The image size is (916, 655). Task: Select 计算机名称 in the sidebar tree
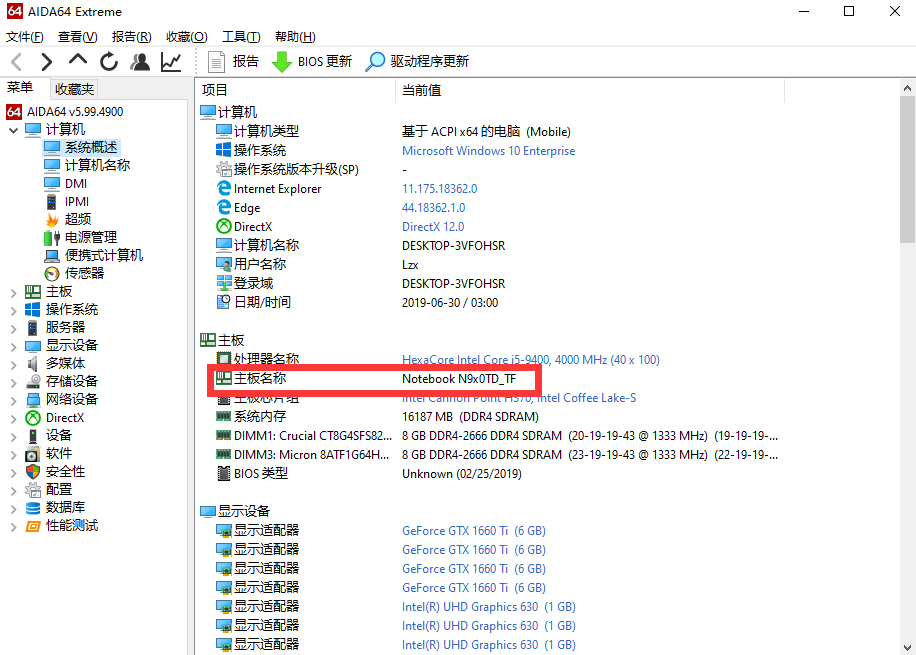pyautogui.click(x=98, y=165)
